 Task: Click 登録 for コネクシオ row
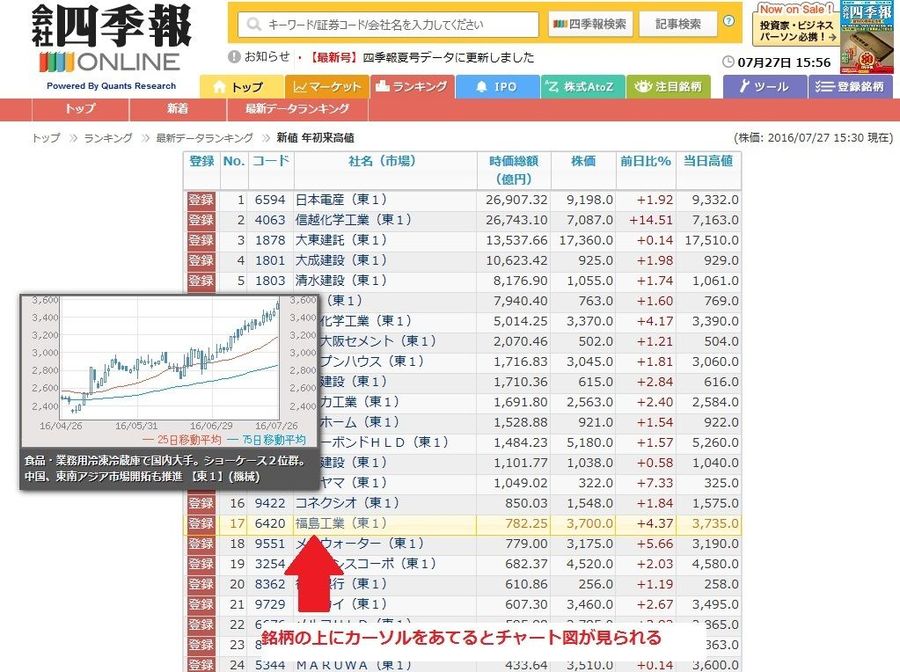pyautogui.click(x=201, y=503)
